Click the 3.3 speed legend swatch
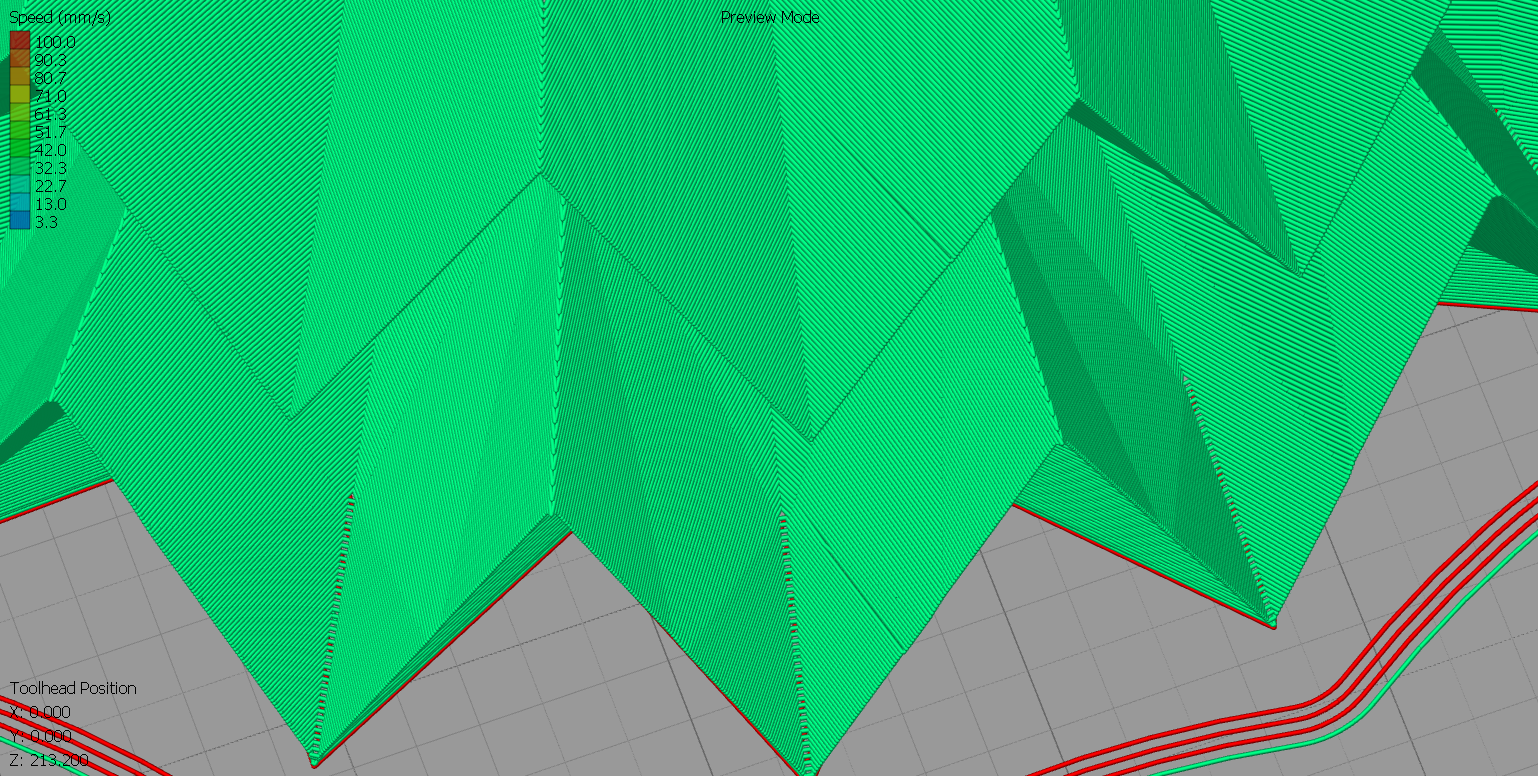1538x776 pixels. 20,221
